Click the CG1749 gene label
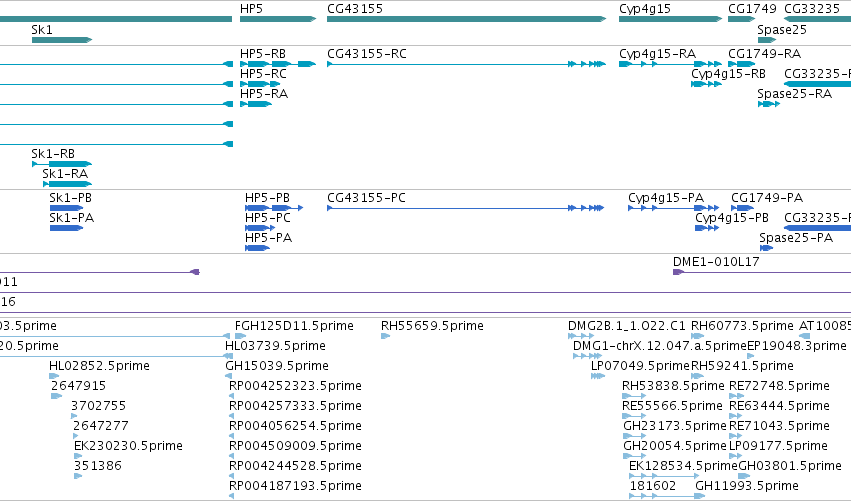This screenshot has height=501, width=851. [752, 9]
